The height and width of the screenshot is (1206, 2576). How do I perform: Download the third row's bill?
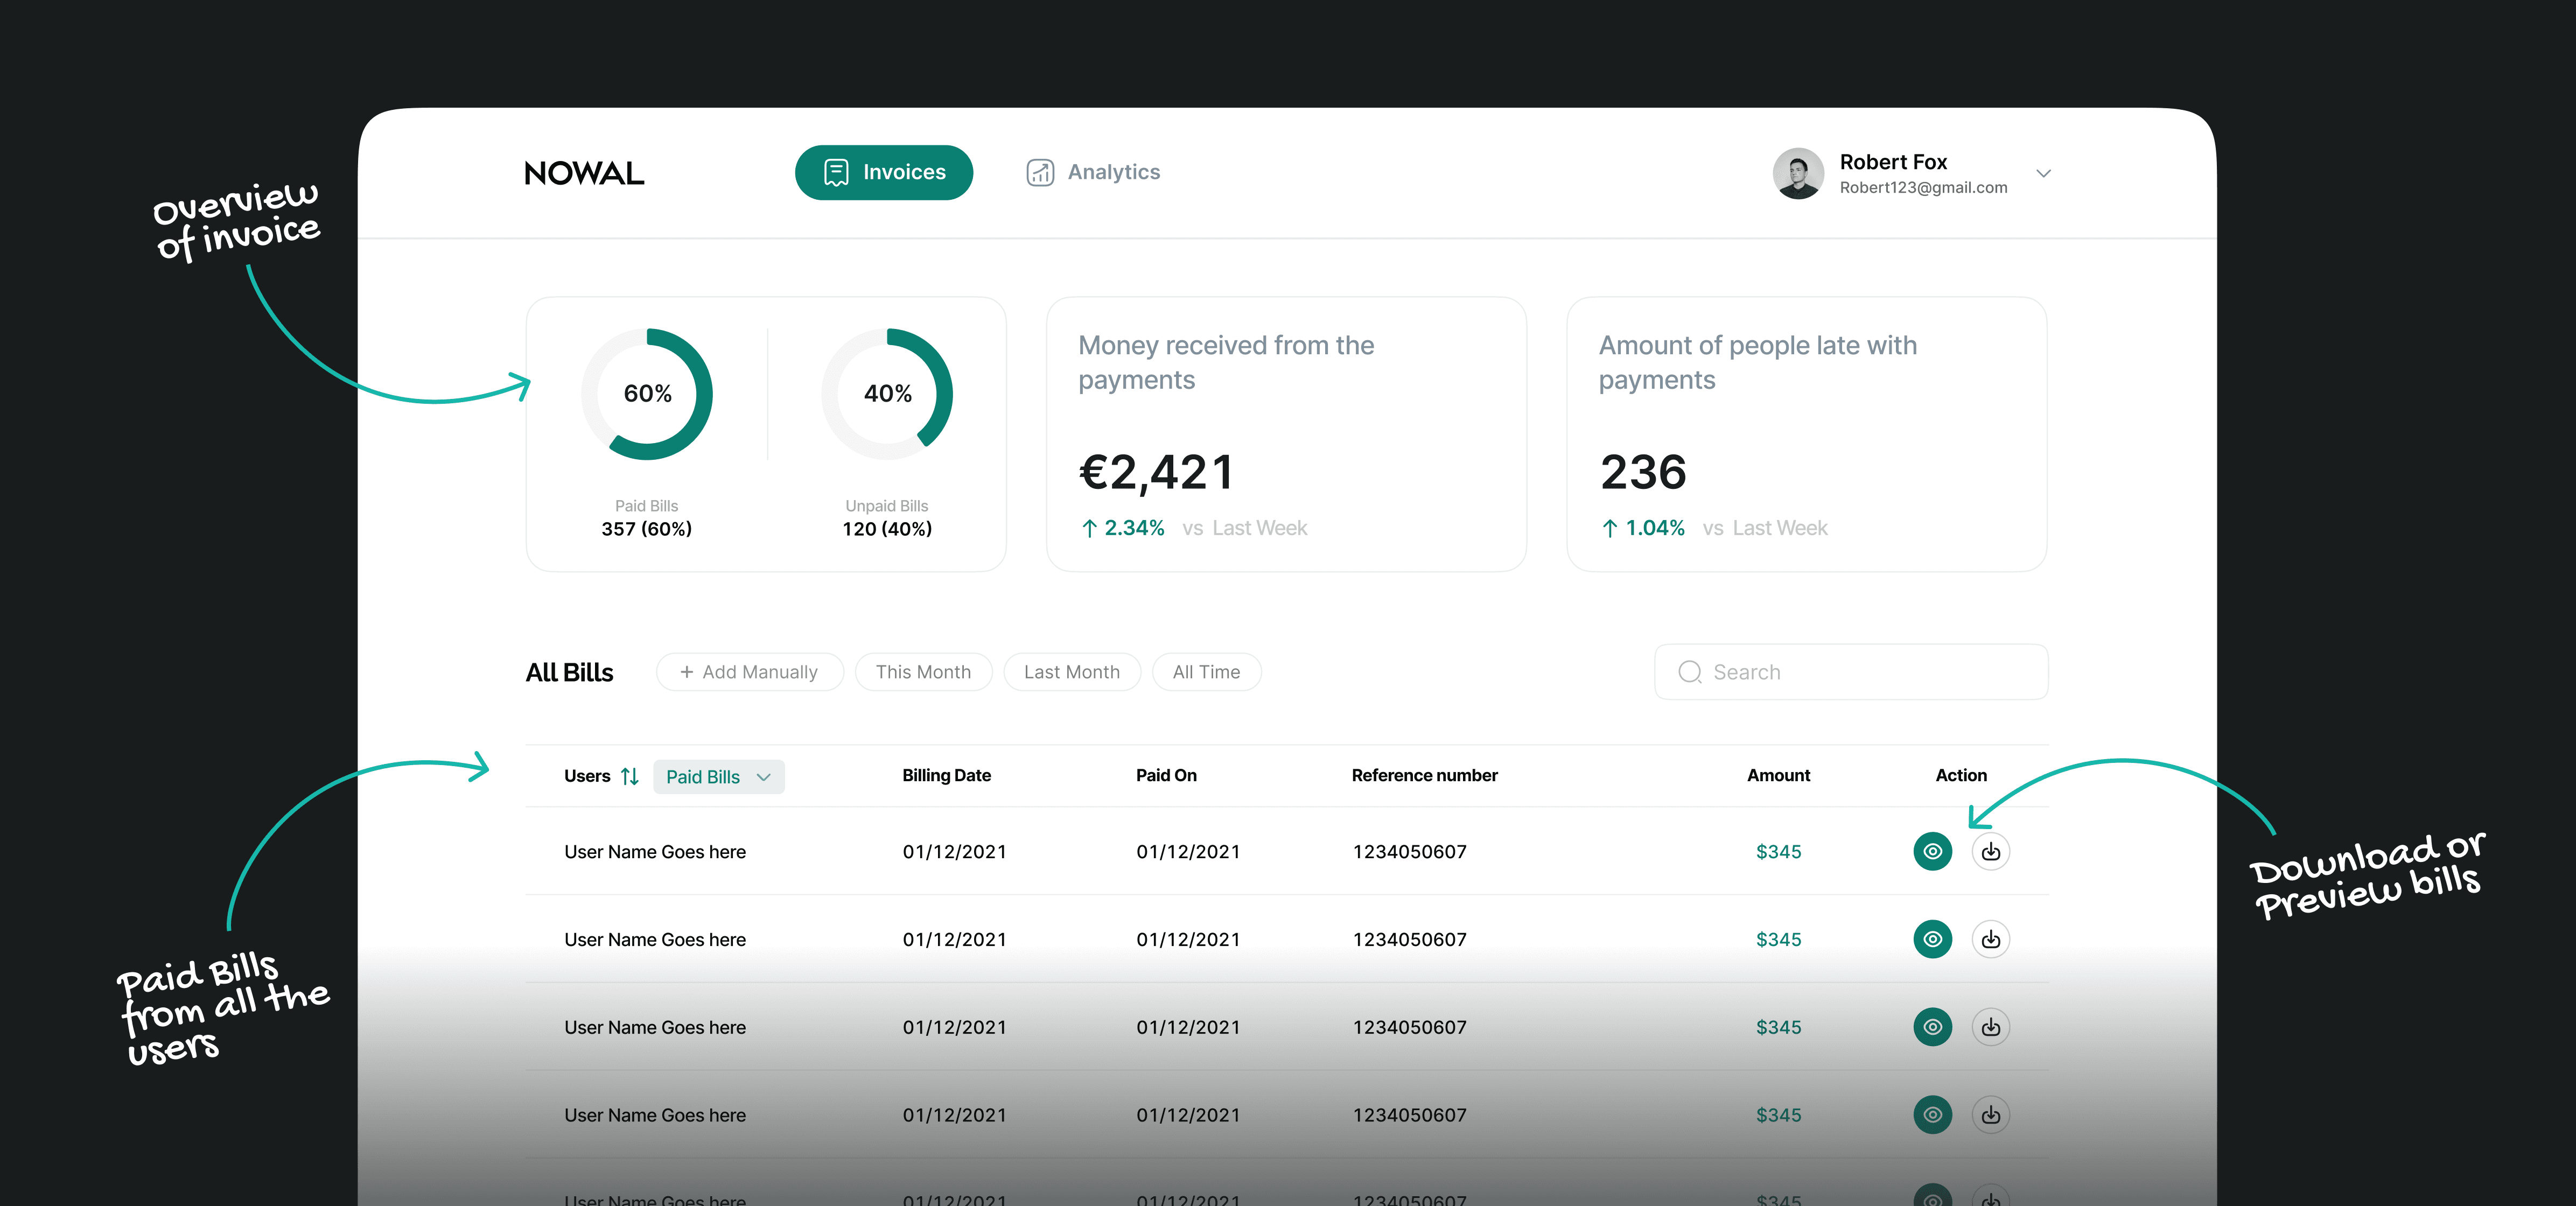[x=1990, y=1027]
